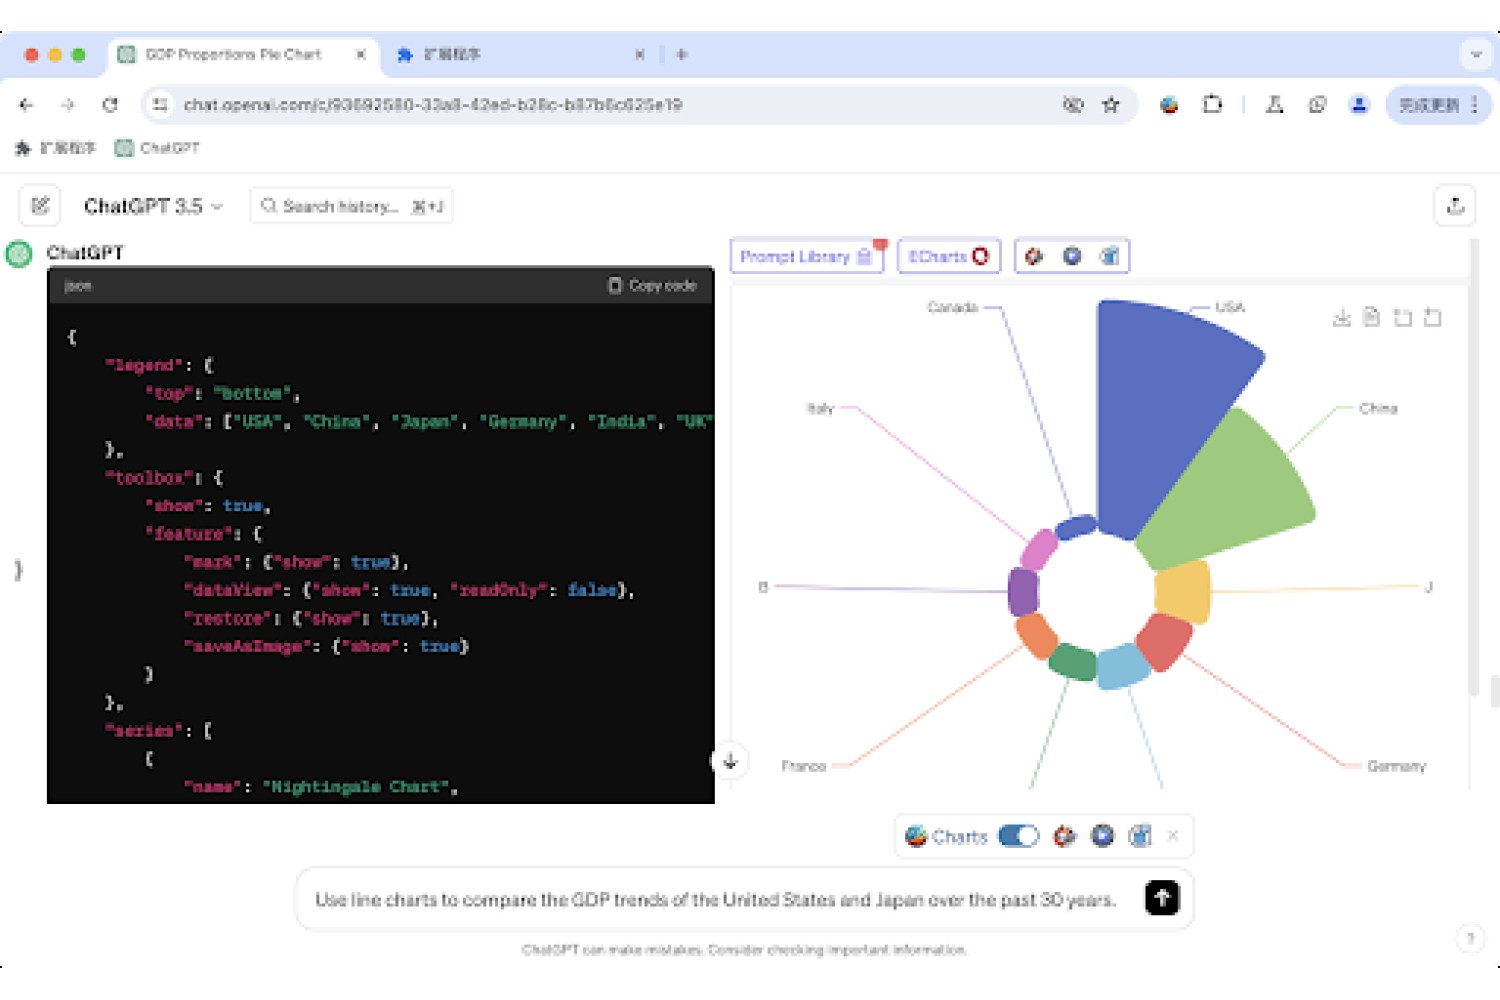This screenshot has width=1500, height=1000.
Task: Click the Chrome Labs flask icon
Action: click(x=1275, y=104)
